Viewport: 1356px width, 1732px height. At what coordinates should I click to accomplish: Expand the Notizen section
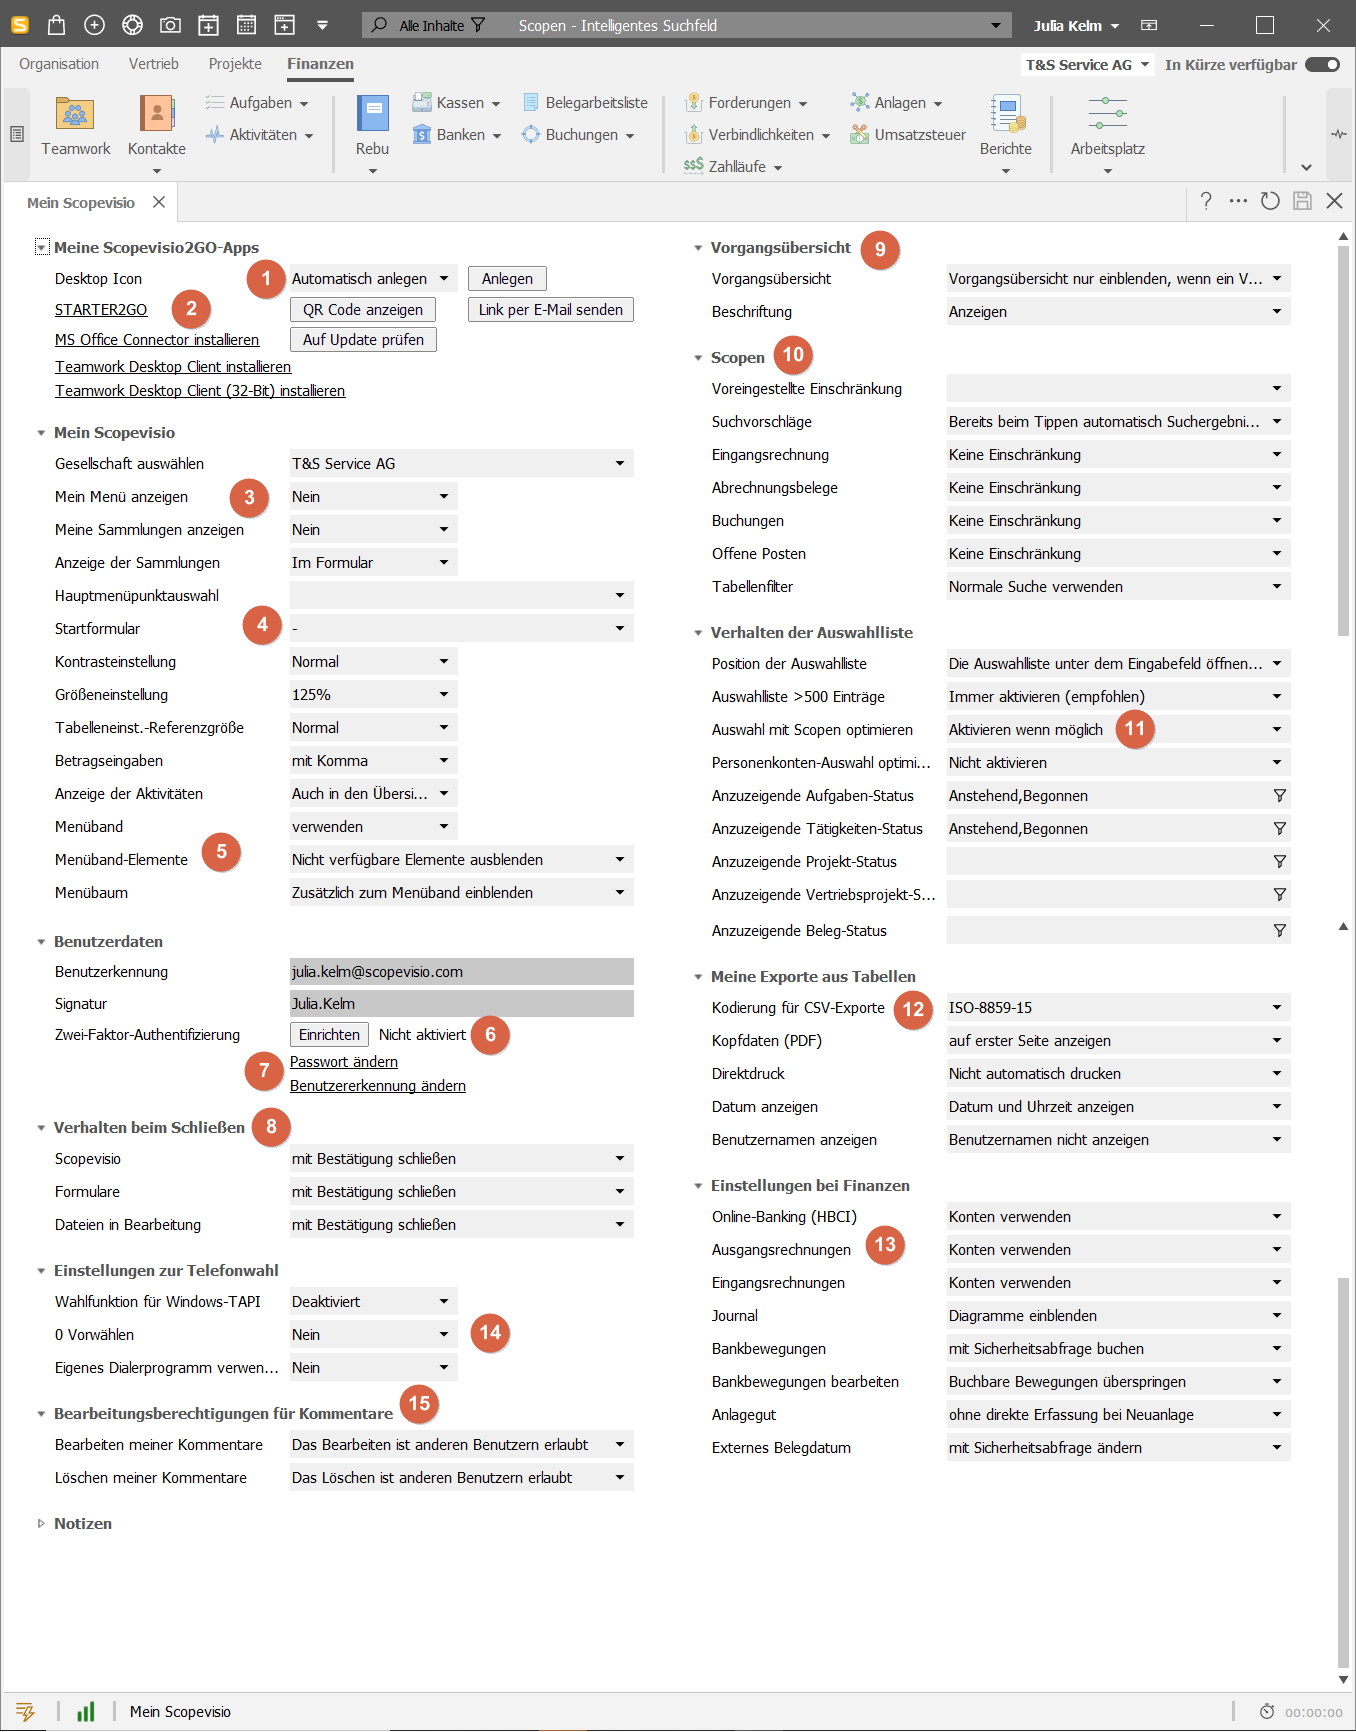[x=41, y=1524]
